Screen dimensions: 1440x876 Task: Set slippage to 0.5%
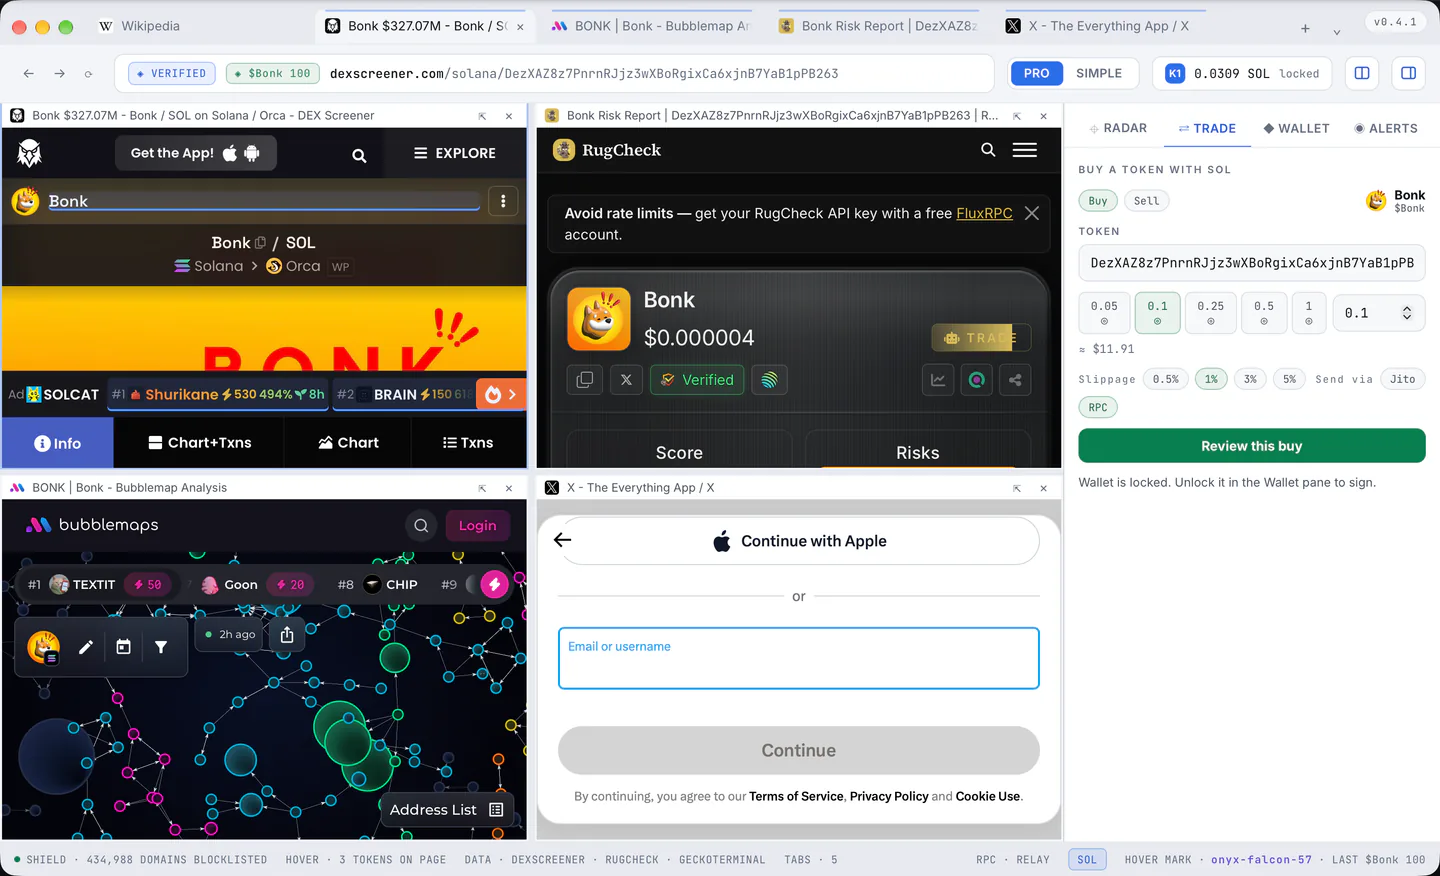1166,379
